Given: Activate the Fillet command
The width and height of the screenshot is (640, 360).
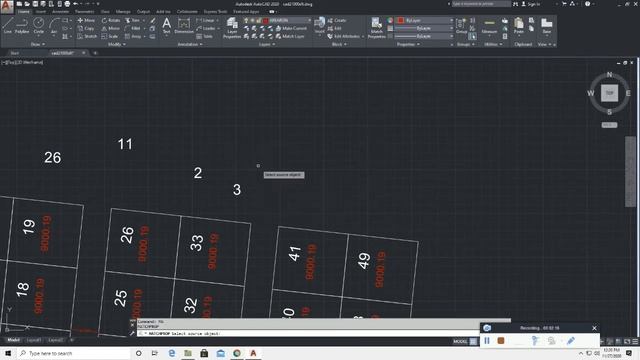Looking at the screenshot, I should coord(132,28).
